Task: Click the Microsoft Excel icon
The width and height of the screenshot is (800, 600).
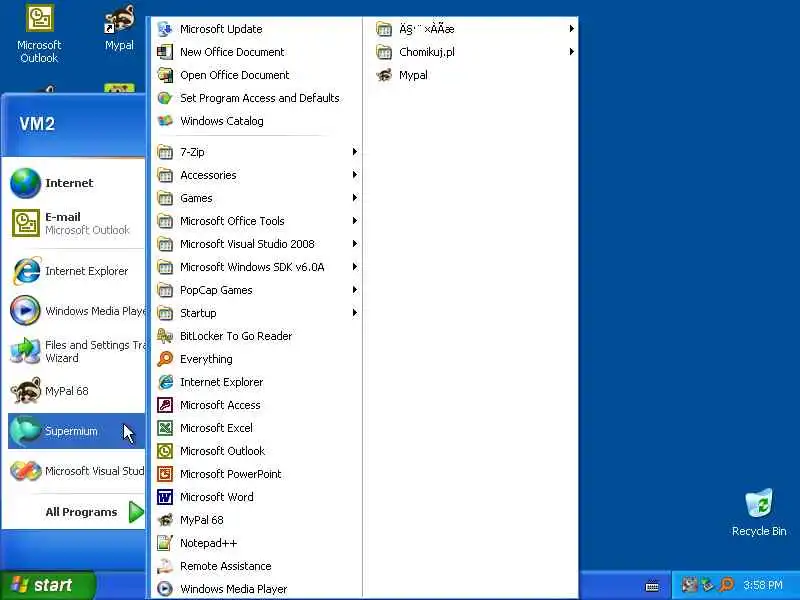Action: (x=165, y=428)
